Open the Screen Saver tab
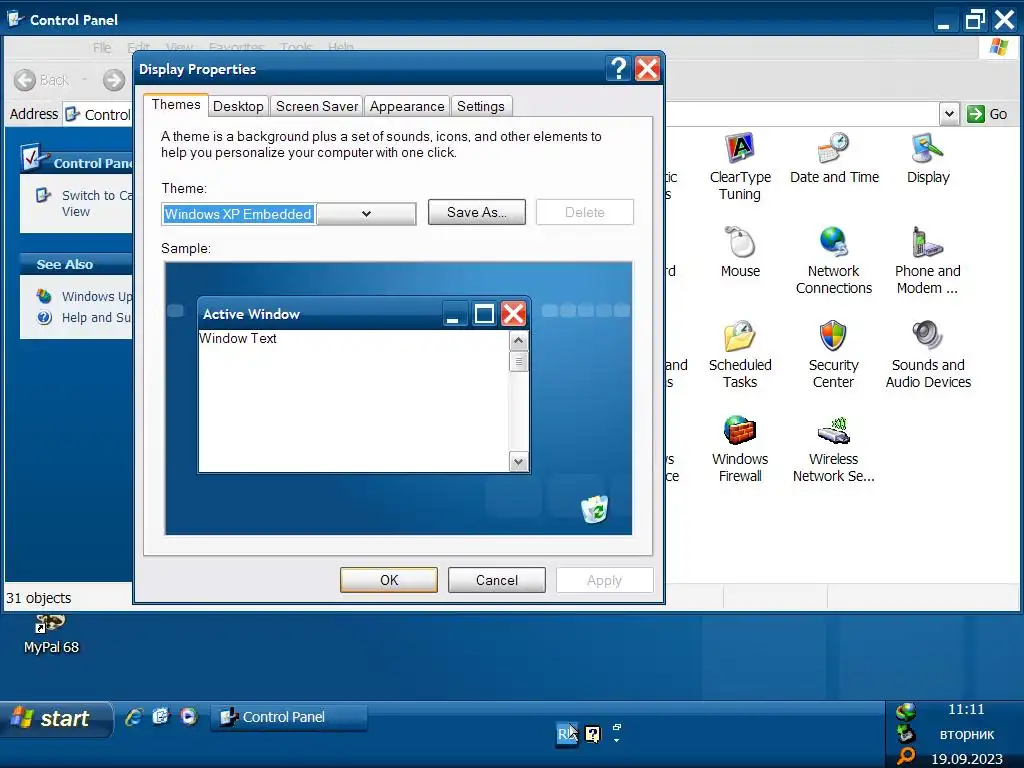The image size is (1024, 768). tap(317, 106)
